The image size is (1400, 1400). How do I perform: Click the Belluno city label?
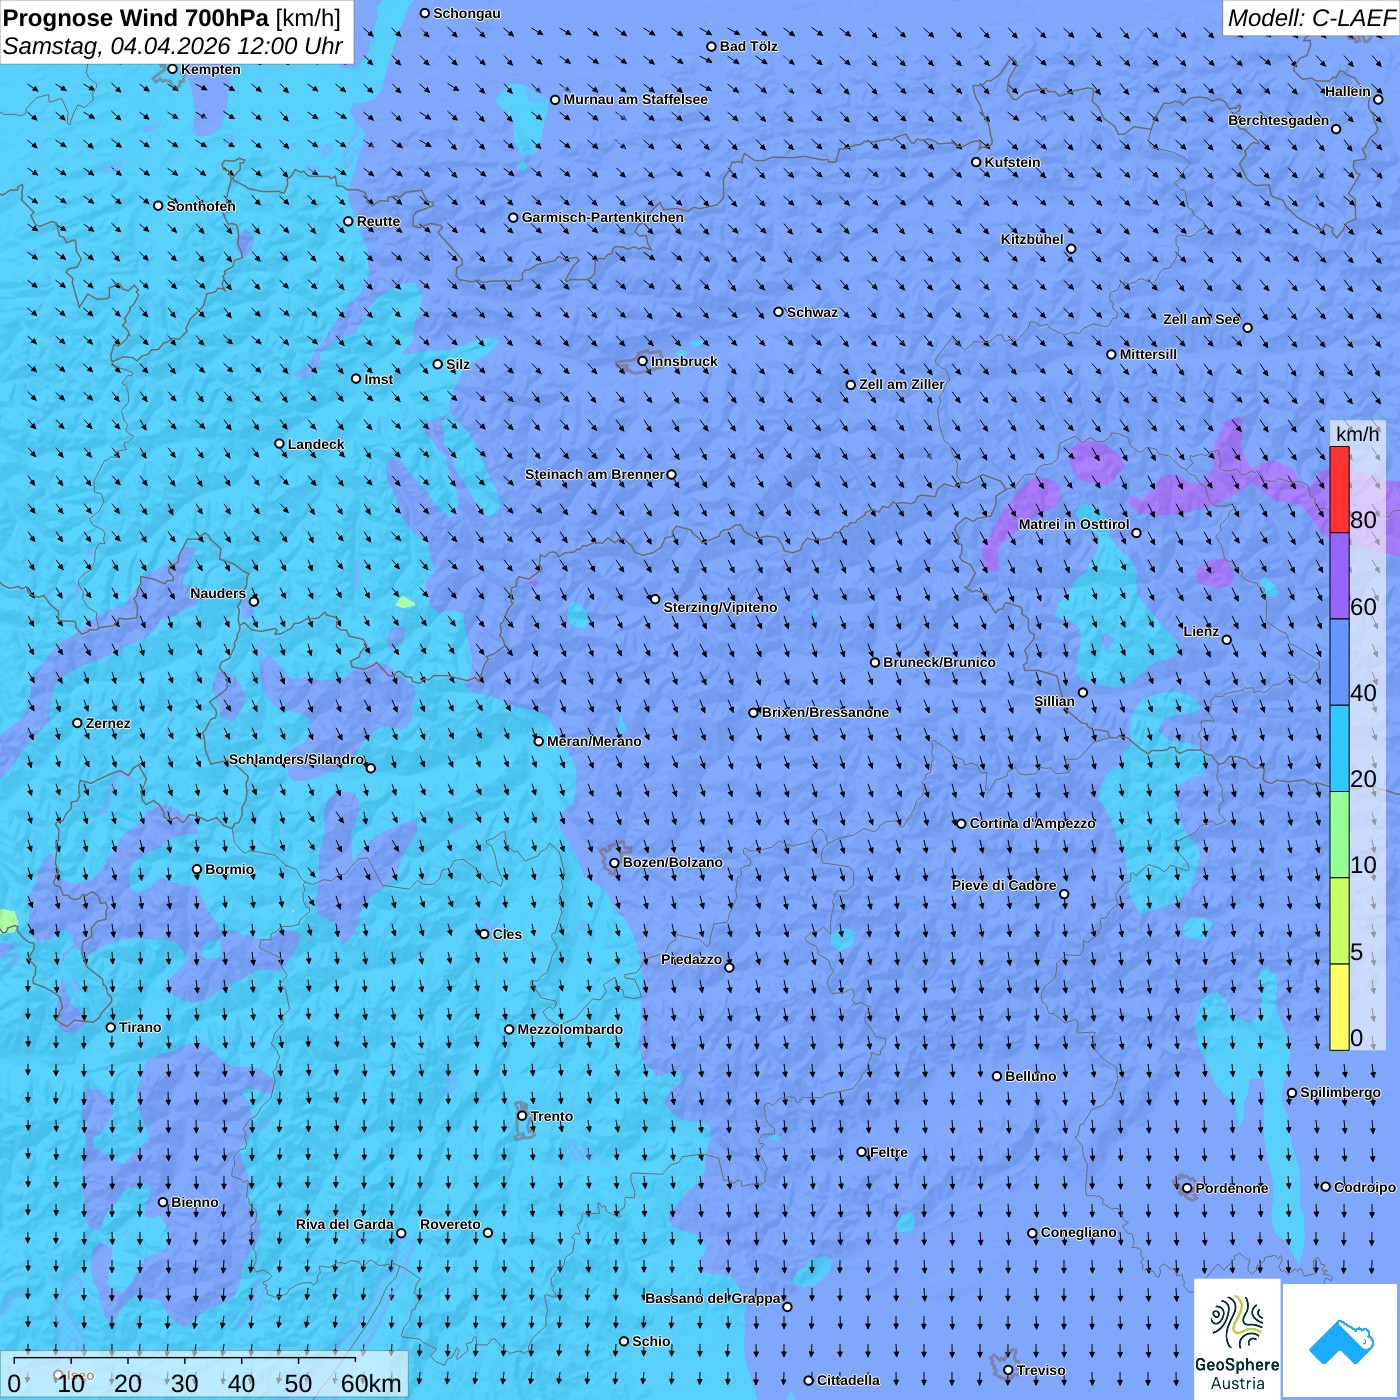[1030, 1076]
